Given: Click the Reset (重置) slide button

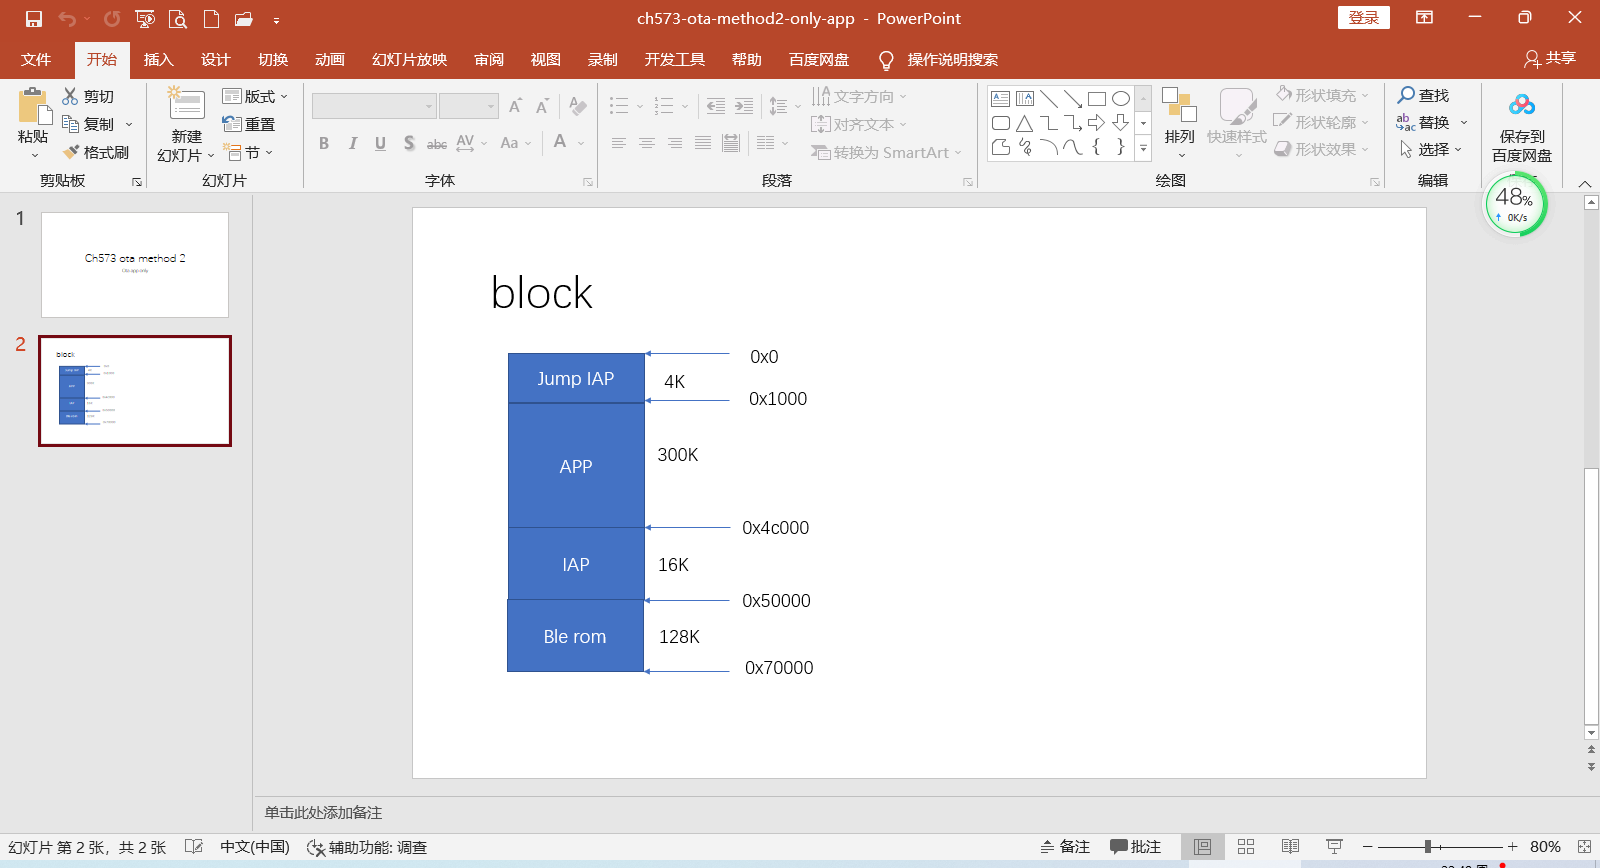Looking at the screenshot, I should point(249,124).
